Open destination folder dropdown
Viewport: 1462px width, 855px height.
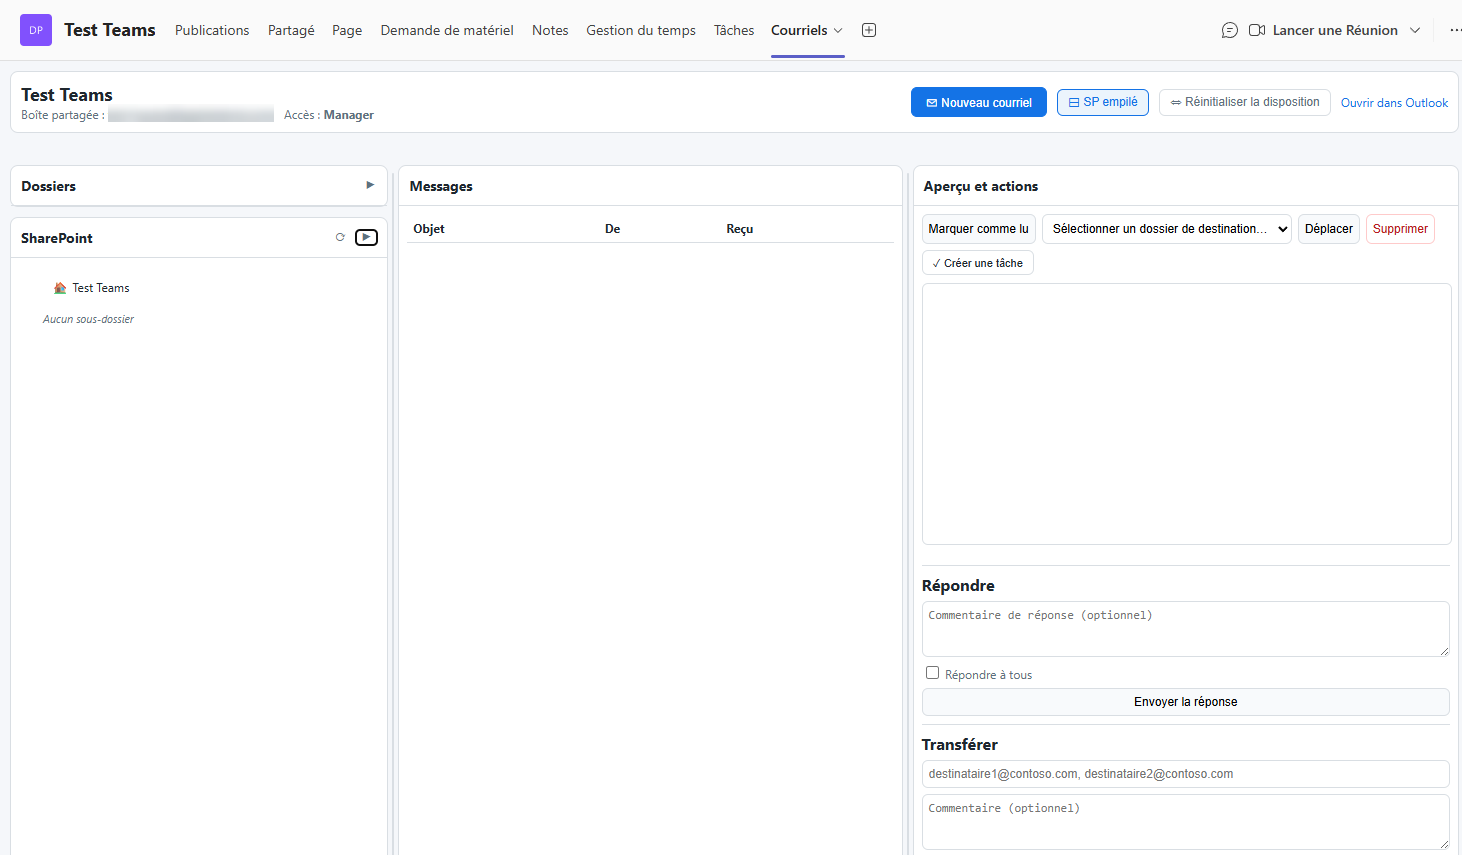tap(1167, 229)
